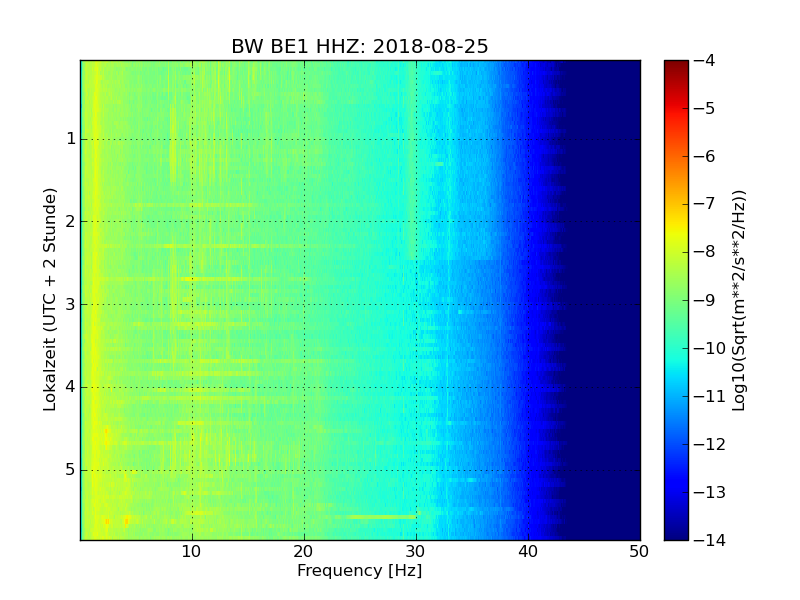Click colorbar tick label '−11'
800x600 pixels.
[x=710, y=396]
